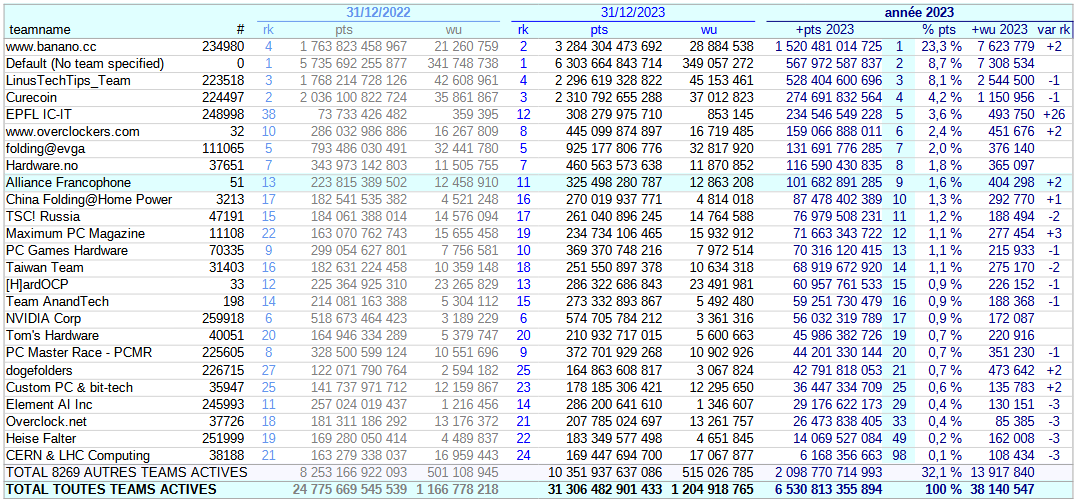Click the TOTAL TOUTES TEAMS ACTIVES label
The image size is (1077, 502).
(x=111, y=489)
